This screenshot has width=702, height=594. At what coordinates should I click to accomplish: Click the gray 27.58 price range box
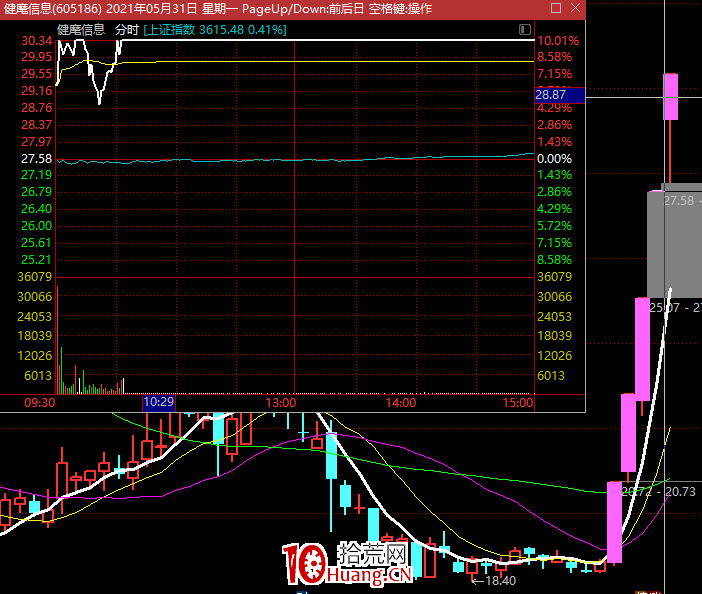click(x=674, y=240)
